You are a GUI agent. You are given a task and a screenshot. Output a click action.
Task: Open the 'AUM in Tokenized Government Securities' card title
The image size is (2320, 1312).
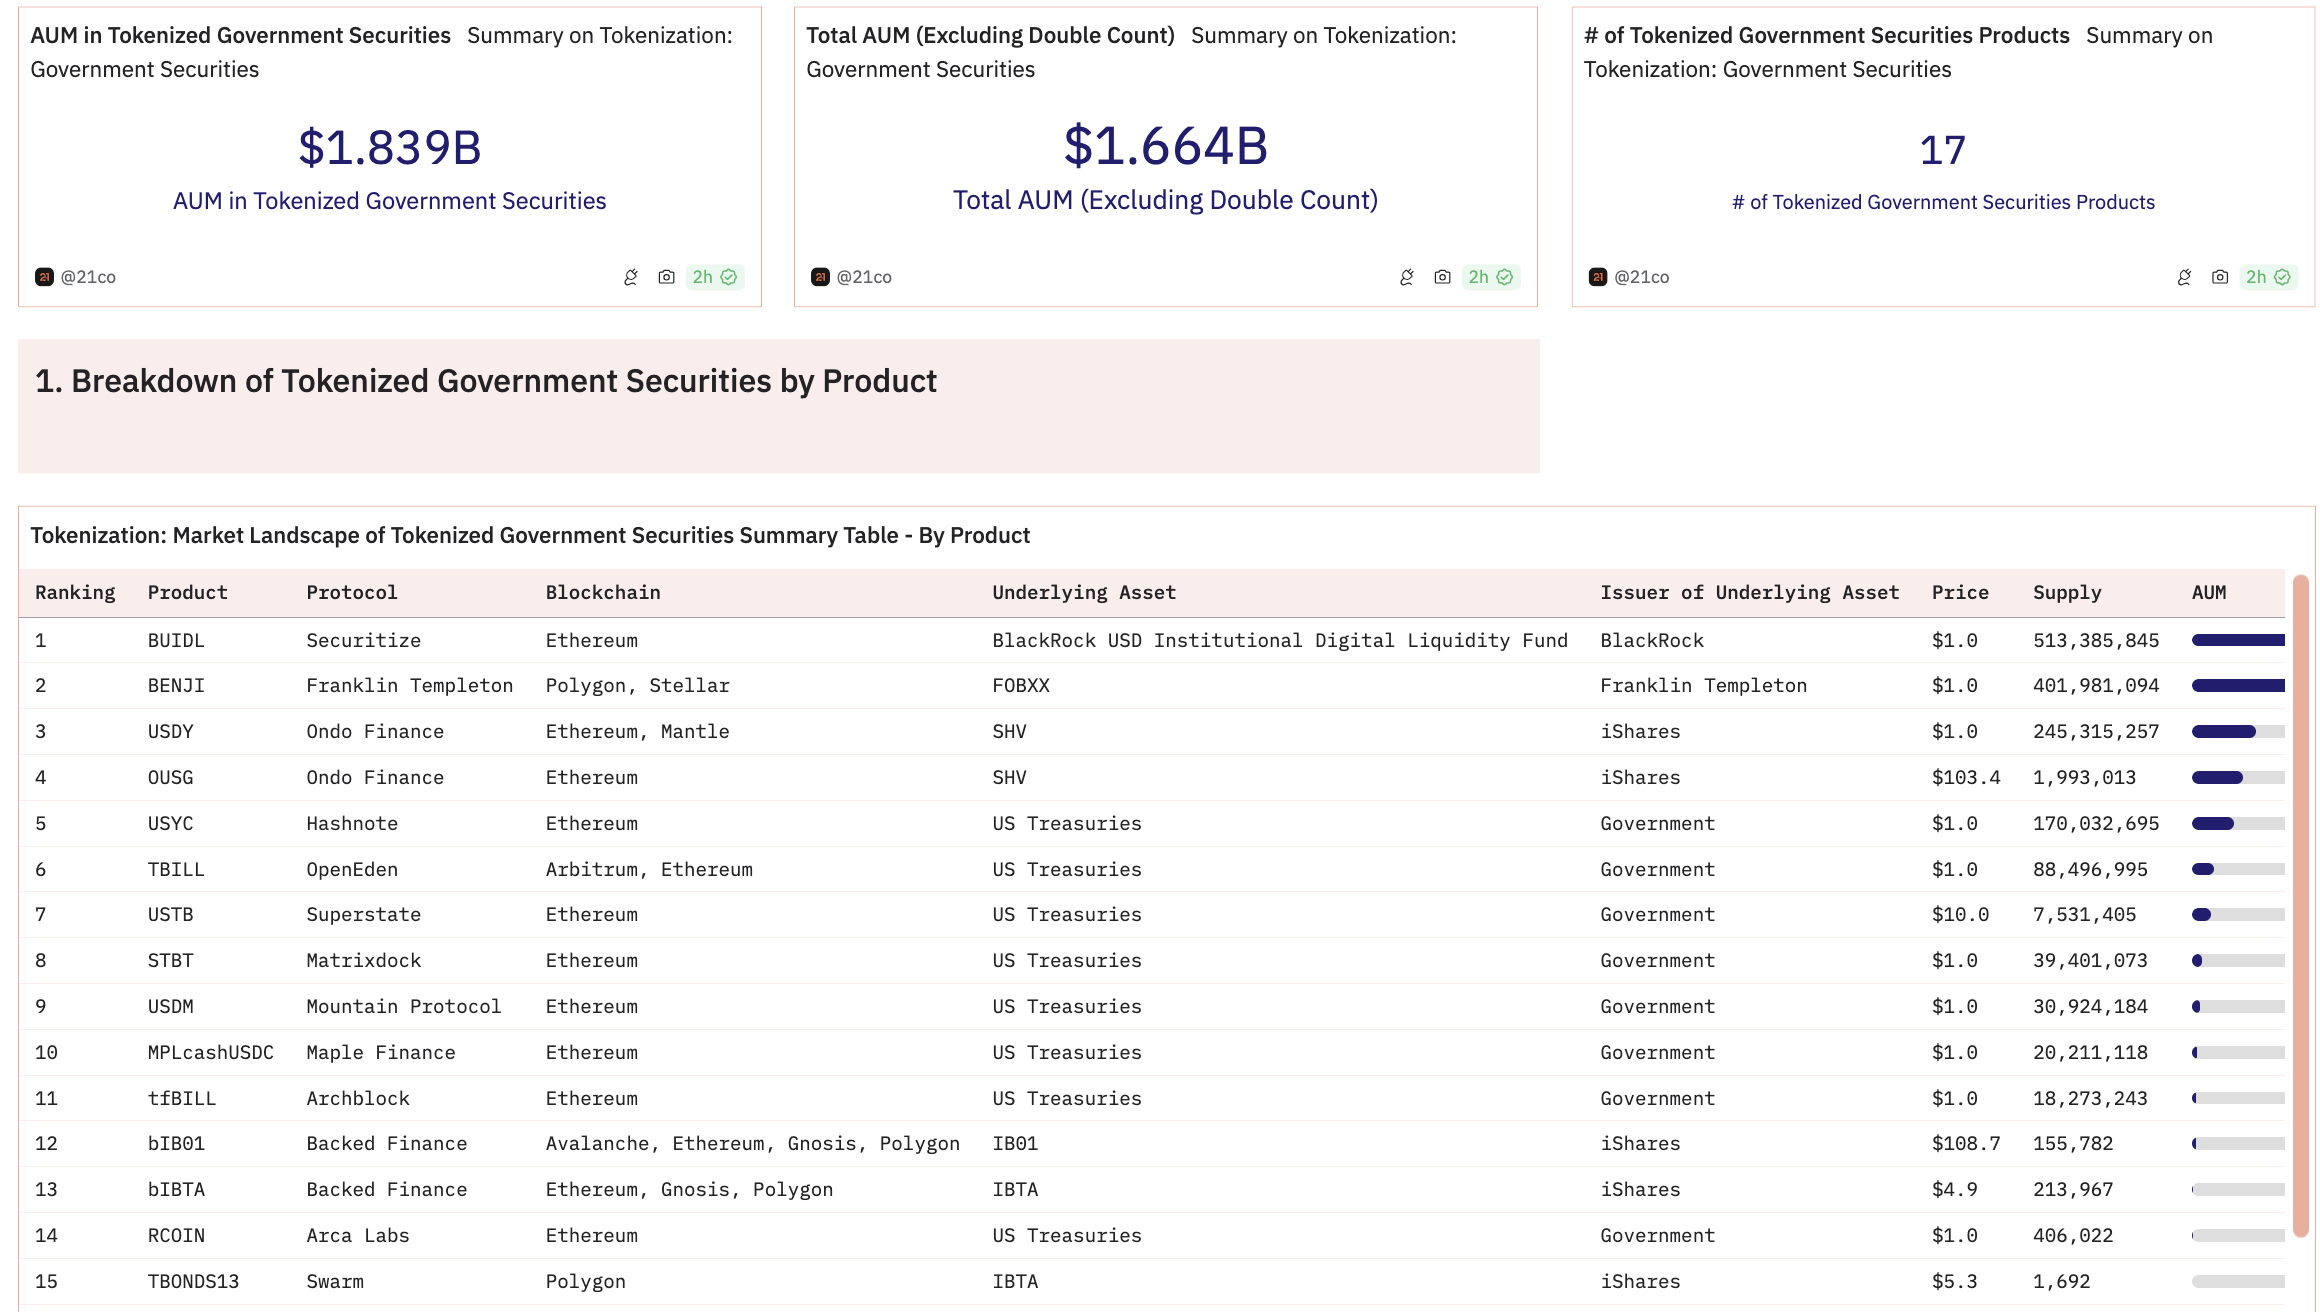[241, 35]
